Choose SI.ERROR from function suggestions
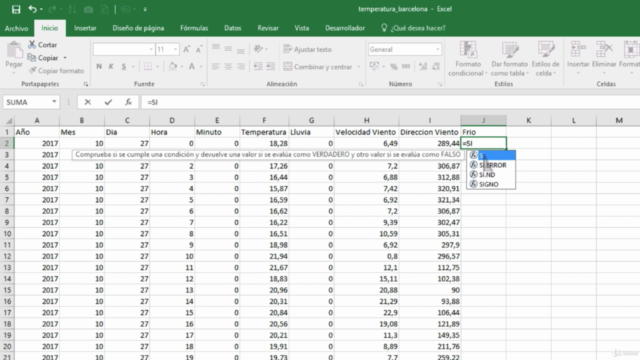Screen dimensions: 640x360 coord(491,165)
